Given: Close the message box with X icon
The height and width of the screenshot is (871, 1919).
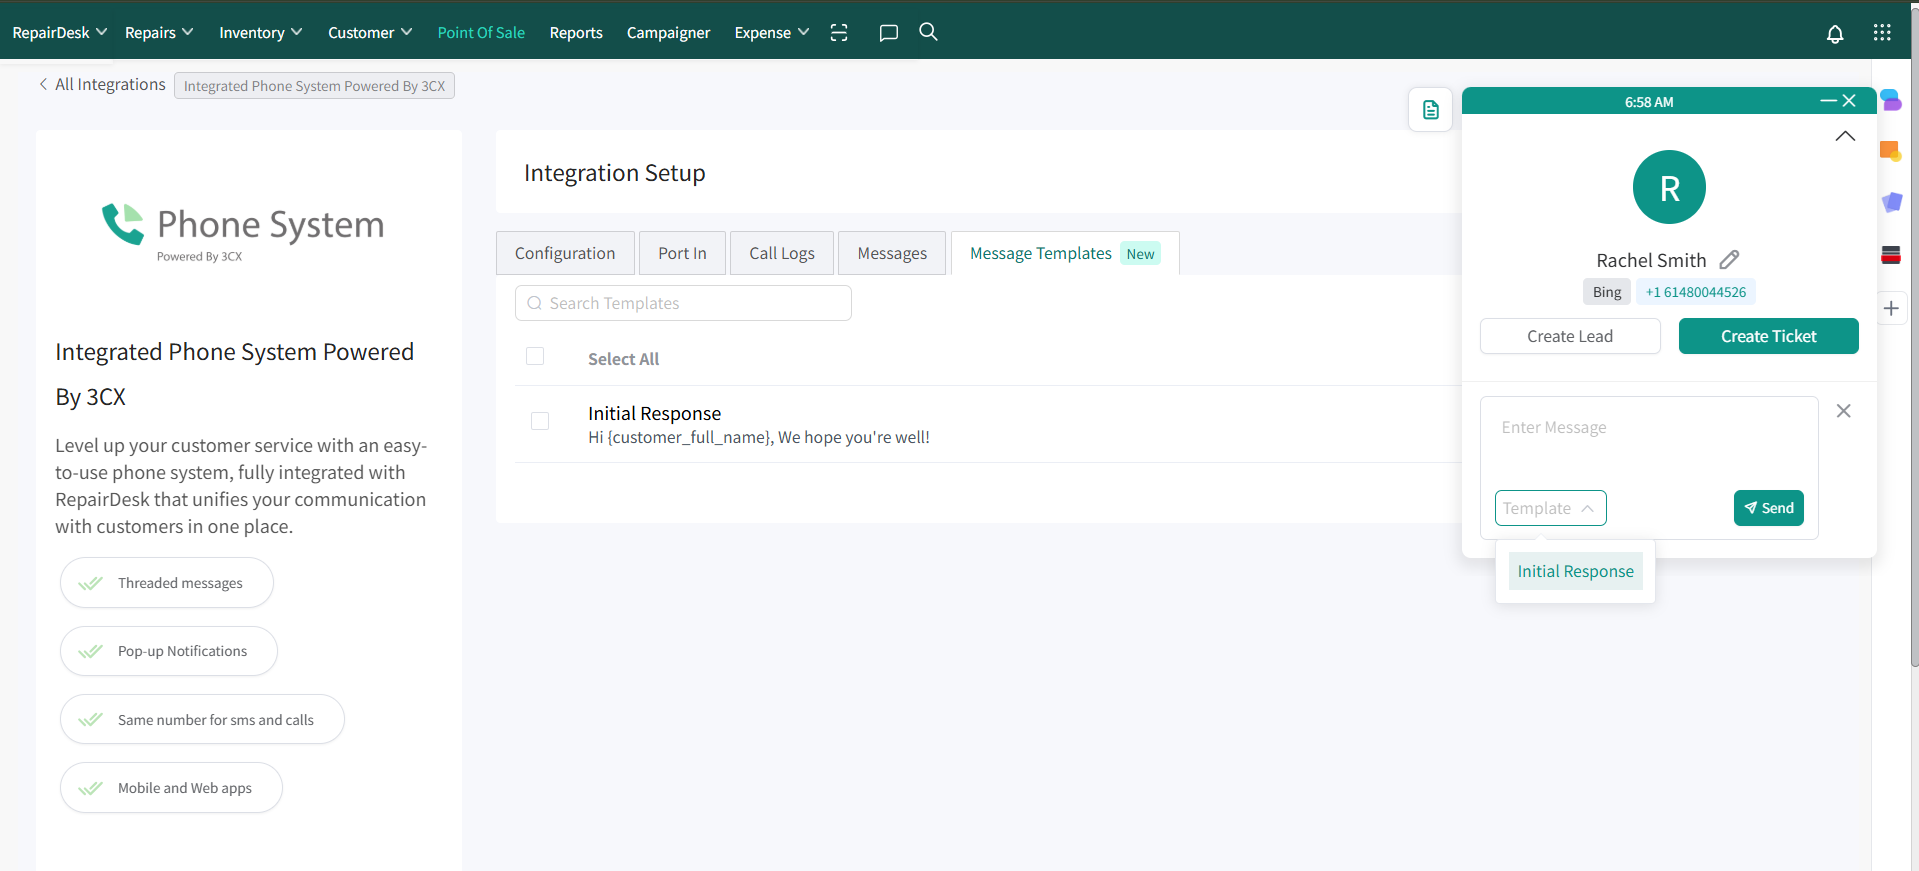Looking at the screenshot, I should coord(1843,411).
